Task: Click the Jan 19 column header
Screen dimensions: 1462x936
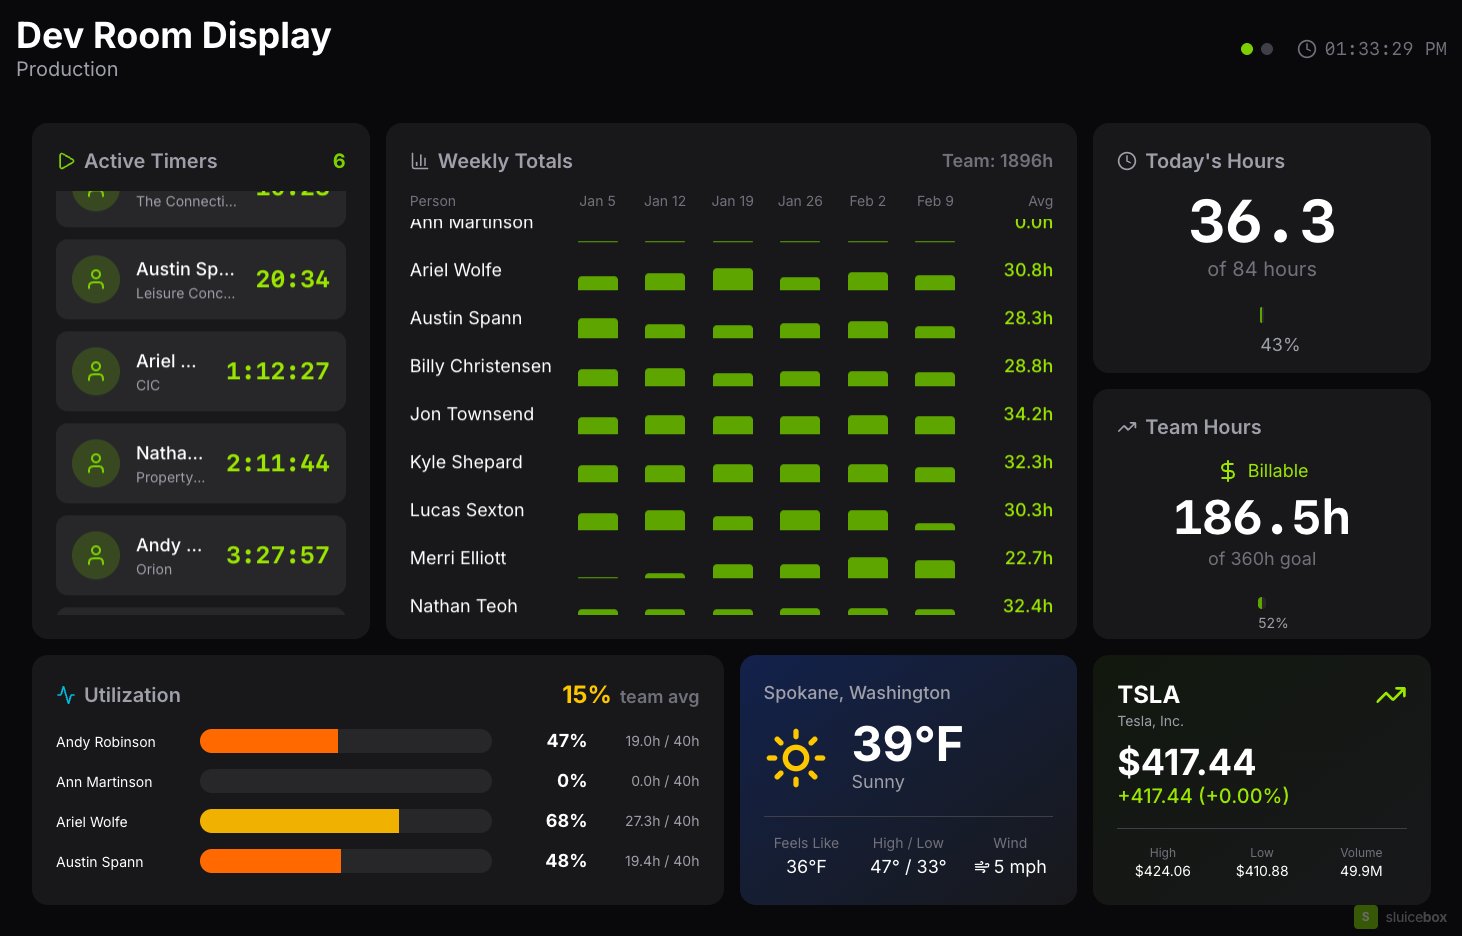Action: coord(732,201)
